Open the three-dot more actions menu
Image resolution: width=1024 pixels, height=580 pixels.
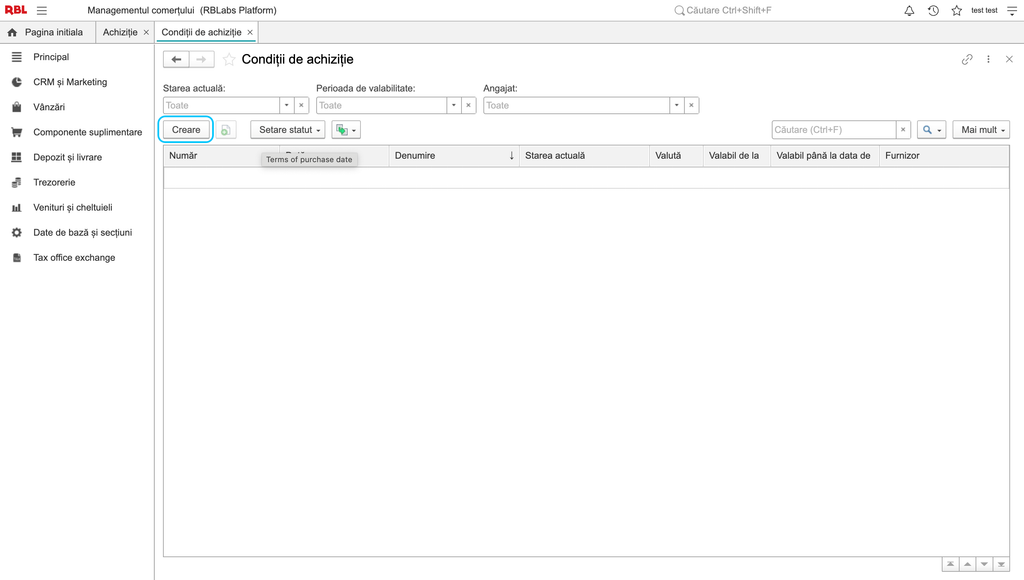coord(988,59)
